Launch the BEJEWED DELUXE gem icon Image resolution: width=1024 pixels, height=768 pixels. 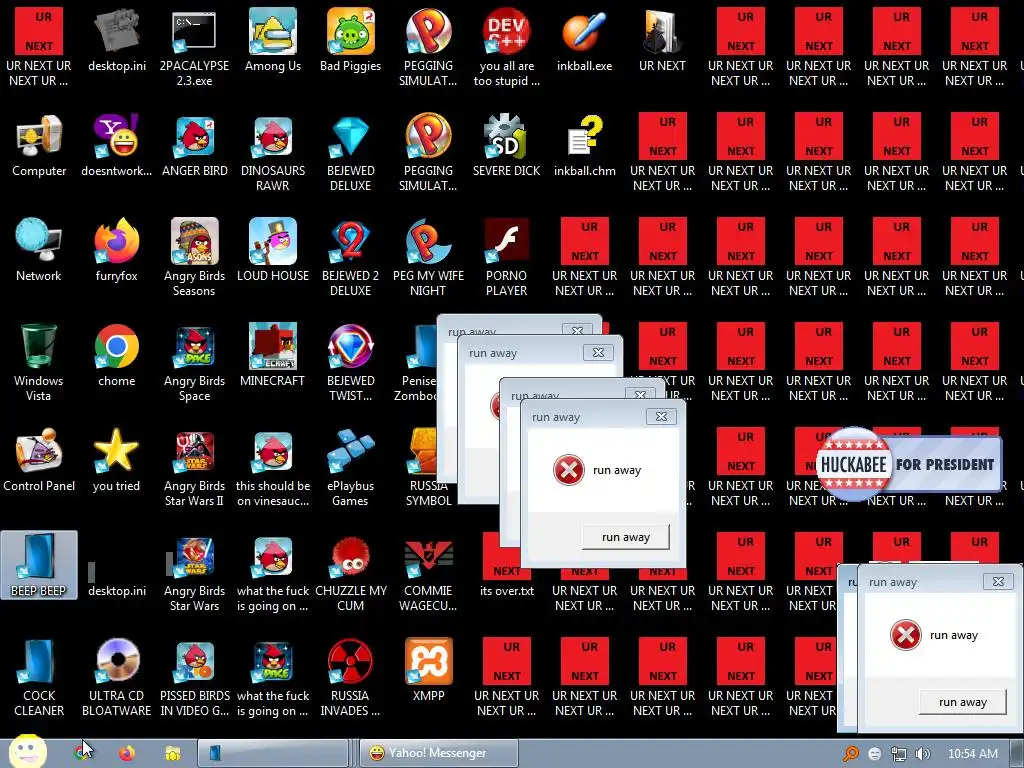pyautogui.click(x=351, y=153)
